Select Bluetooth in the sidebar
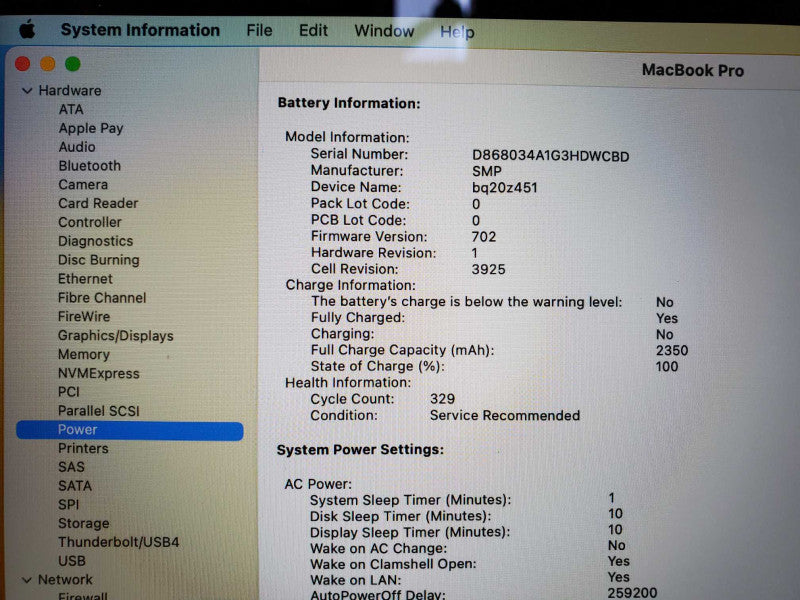The height and width of the screenshot is (600, 800). [x=90, y=166]
